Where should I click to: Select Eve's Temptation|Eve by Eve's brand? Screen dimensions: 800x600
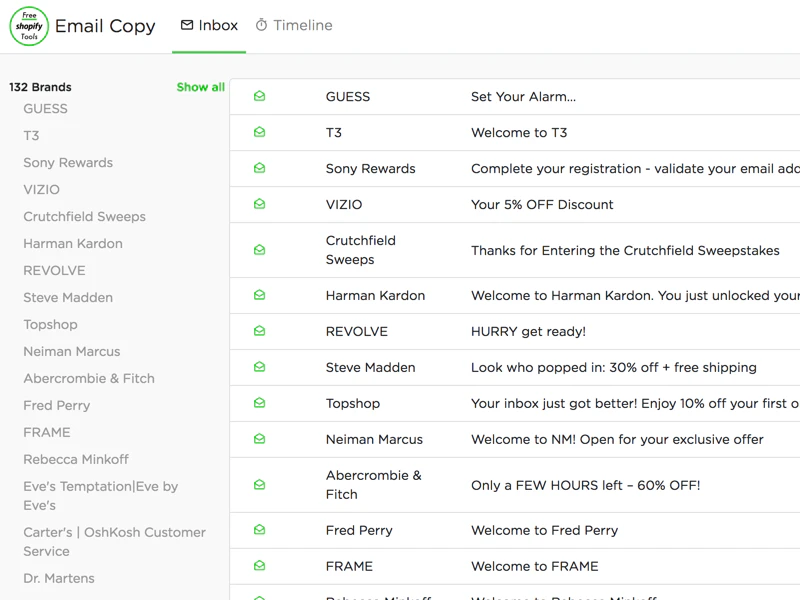tap(101, 496)
